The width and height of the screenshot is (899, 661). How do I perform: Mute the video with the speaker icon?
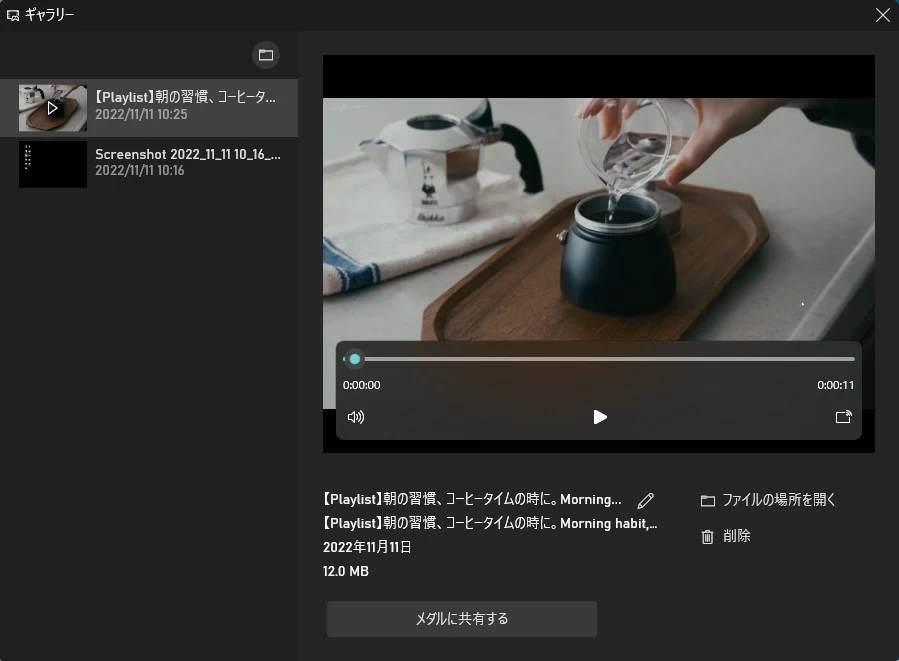356,417
